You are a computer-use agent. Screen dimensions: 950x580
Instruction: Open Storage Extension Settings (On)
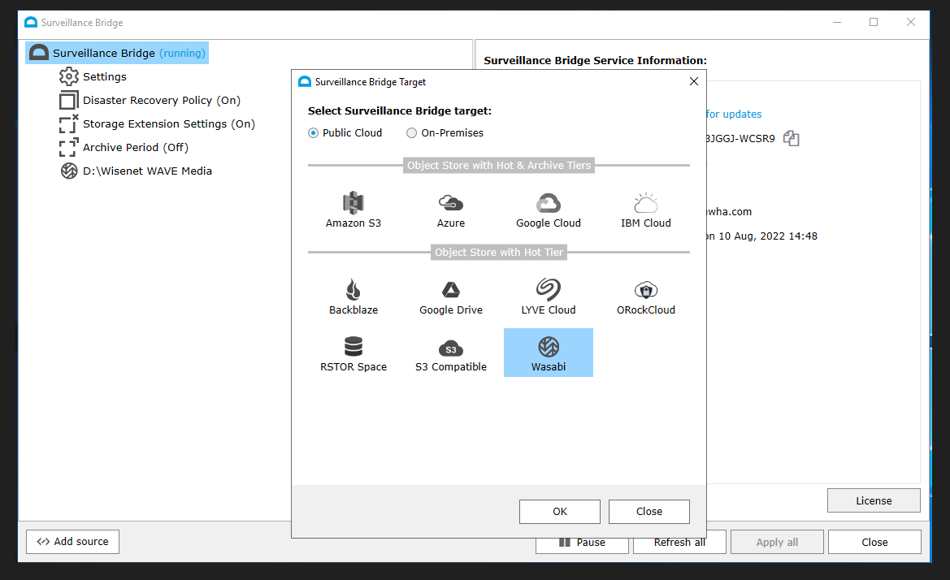[x=169, y=124]
